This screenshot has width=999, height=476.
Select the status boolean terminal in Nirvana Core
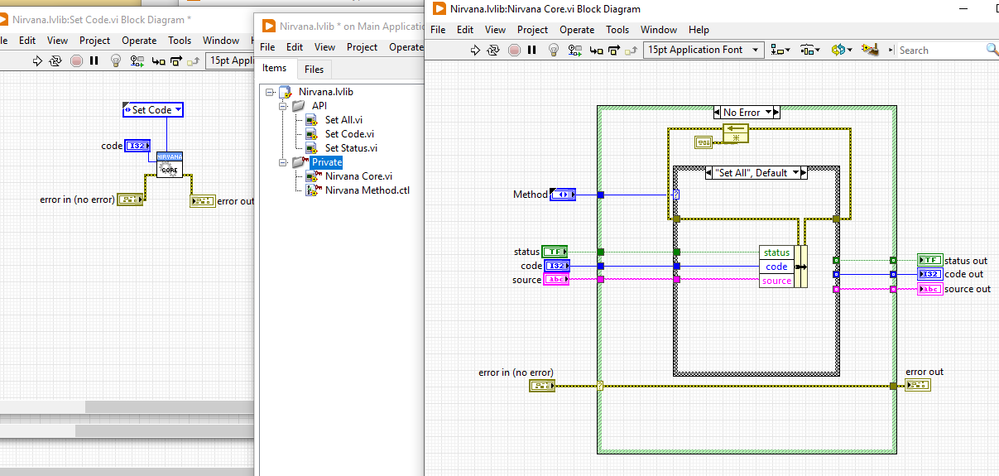point(554,252)
